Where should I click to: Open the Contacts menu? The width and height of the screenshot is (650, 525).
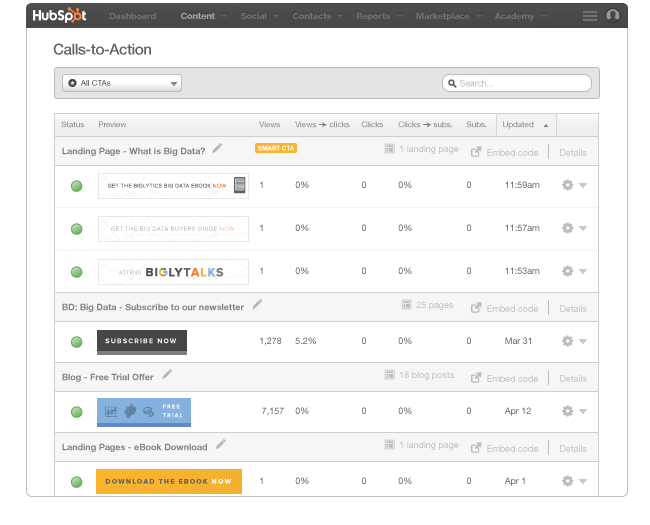coord(318,16)
